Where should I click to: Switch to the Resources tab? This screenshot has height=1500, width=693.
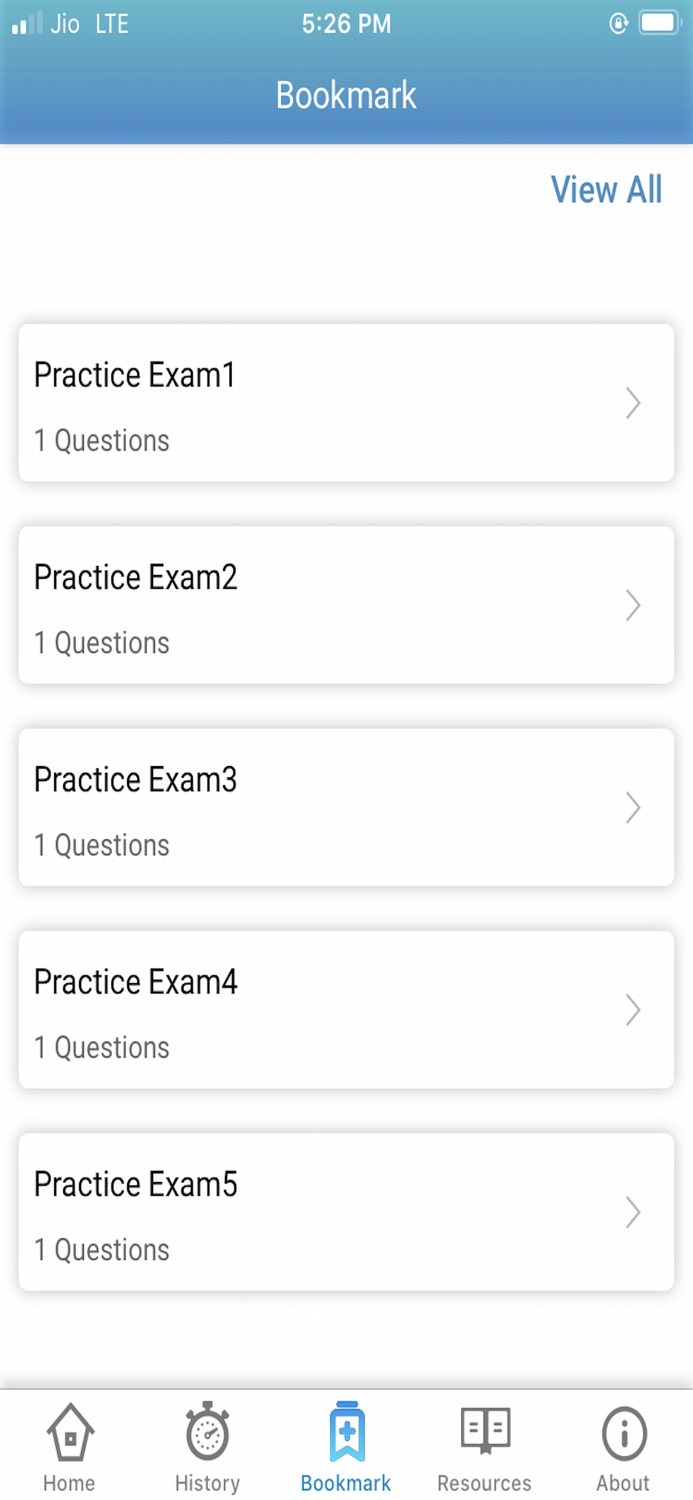coord(484,1445)
